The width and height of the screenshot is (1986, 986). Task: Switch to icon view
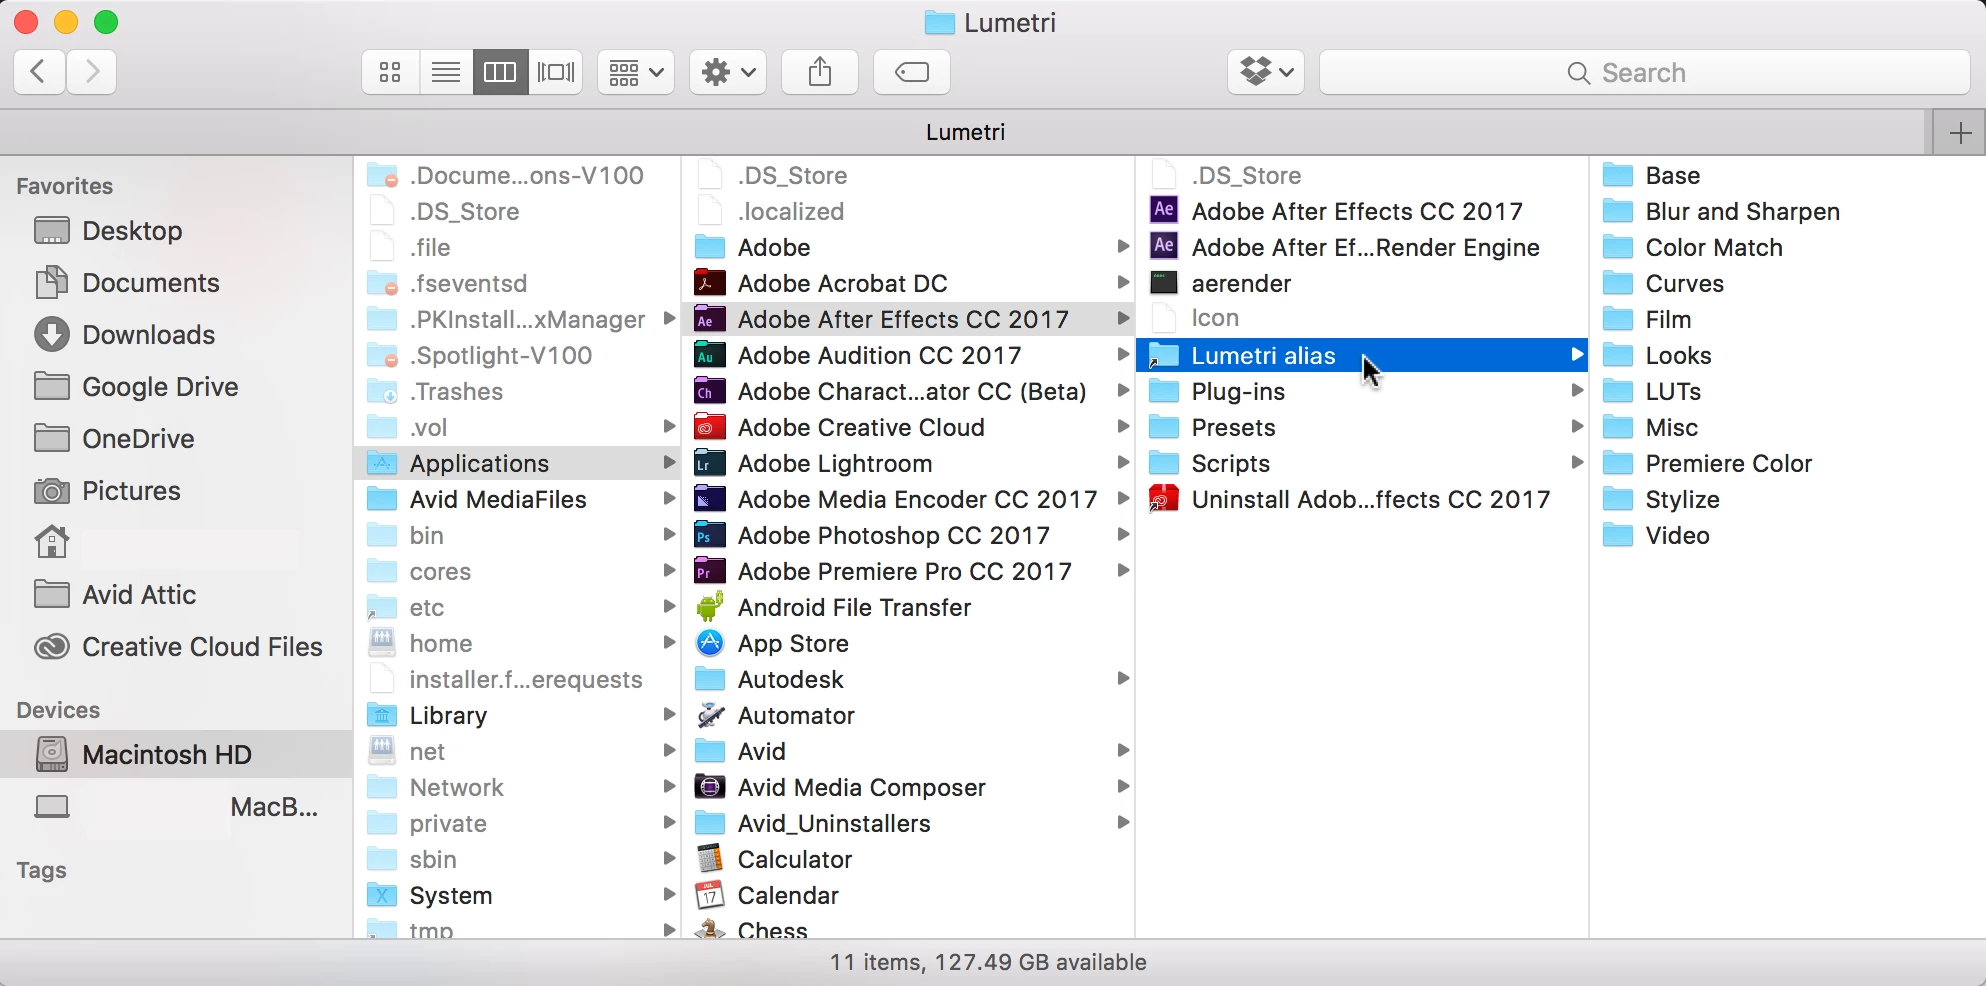[390, 72]
